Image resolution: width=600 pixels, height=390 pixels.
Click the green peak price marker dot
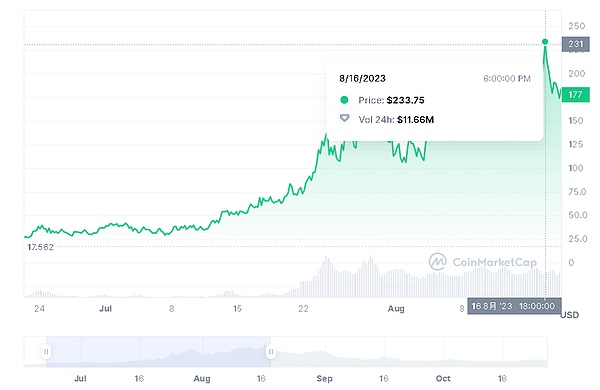click(545, 42)
